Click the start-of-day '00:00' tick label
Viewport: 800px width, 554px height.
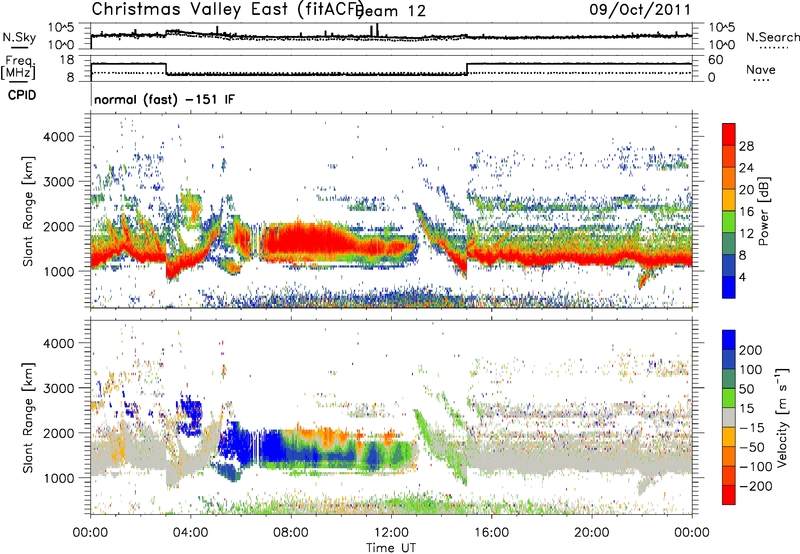[90, 533]
